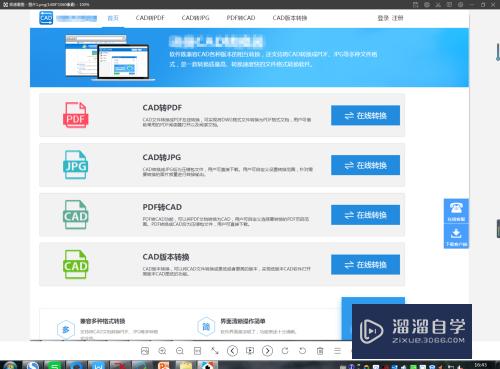Click 在线转换 button for CAD转PDF

tap(365, 116)
